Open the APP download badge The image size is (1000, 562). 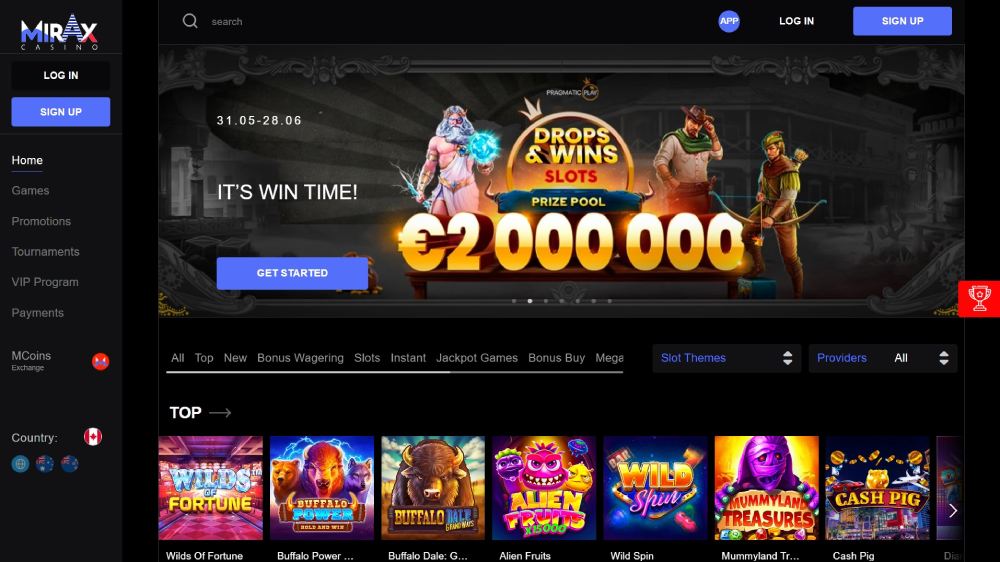tap(729, 21)
